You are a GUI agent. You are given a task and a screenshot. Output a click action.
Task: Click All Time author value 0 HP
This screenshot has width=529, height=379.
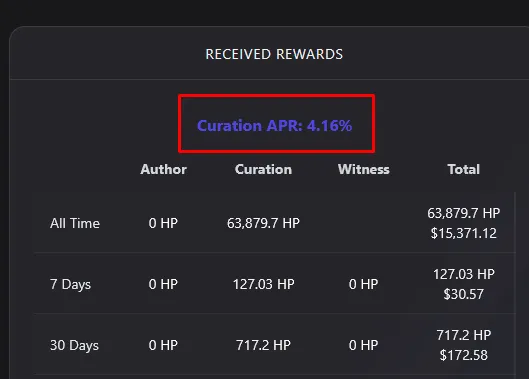coord(163,223)
